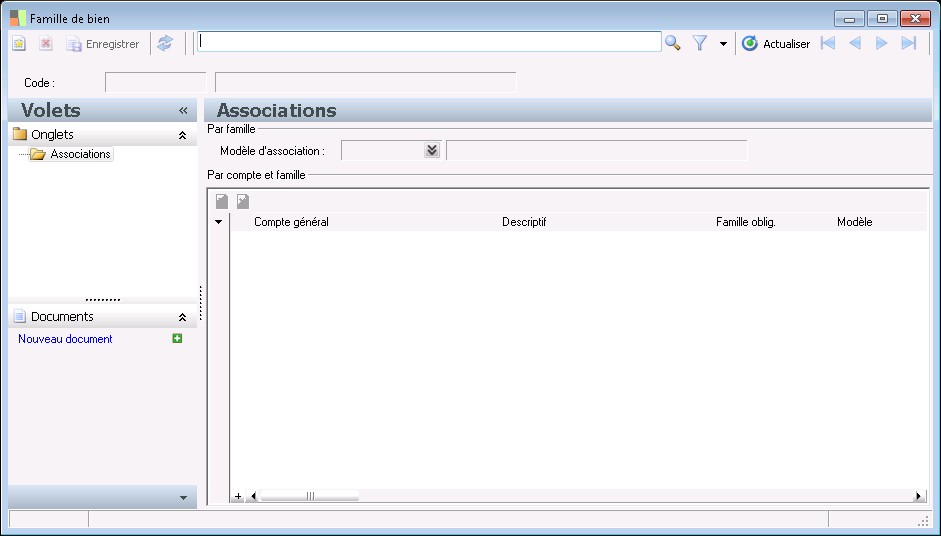The height and width of the screenshot is (536, 941).
Task: Click the Onglets folder icon
Action: tap(20, 134)
